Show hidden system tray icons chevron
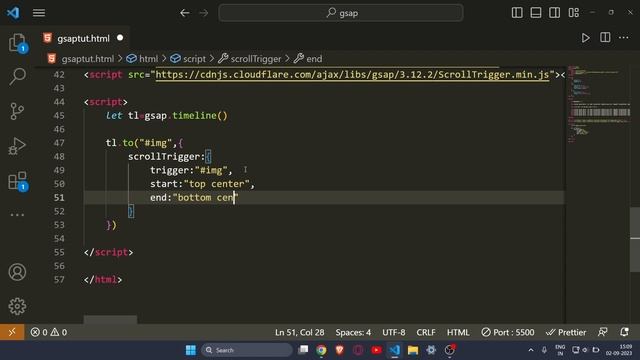The width and height of the screenshot is (640, 360). (531, 350)
